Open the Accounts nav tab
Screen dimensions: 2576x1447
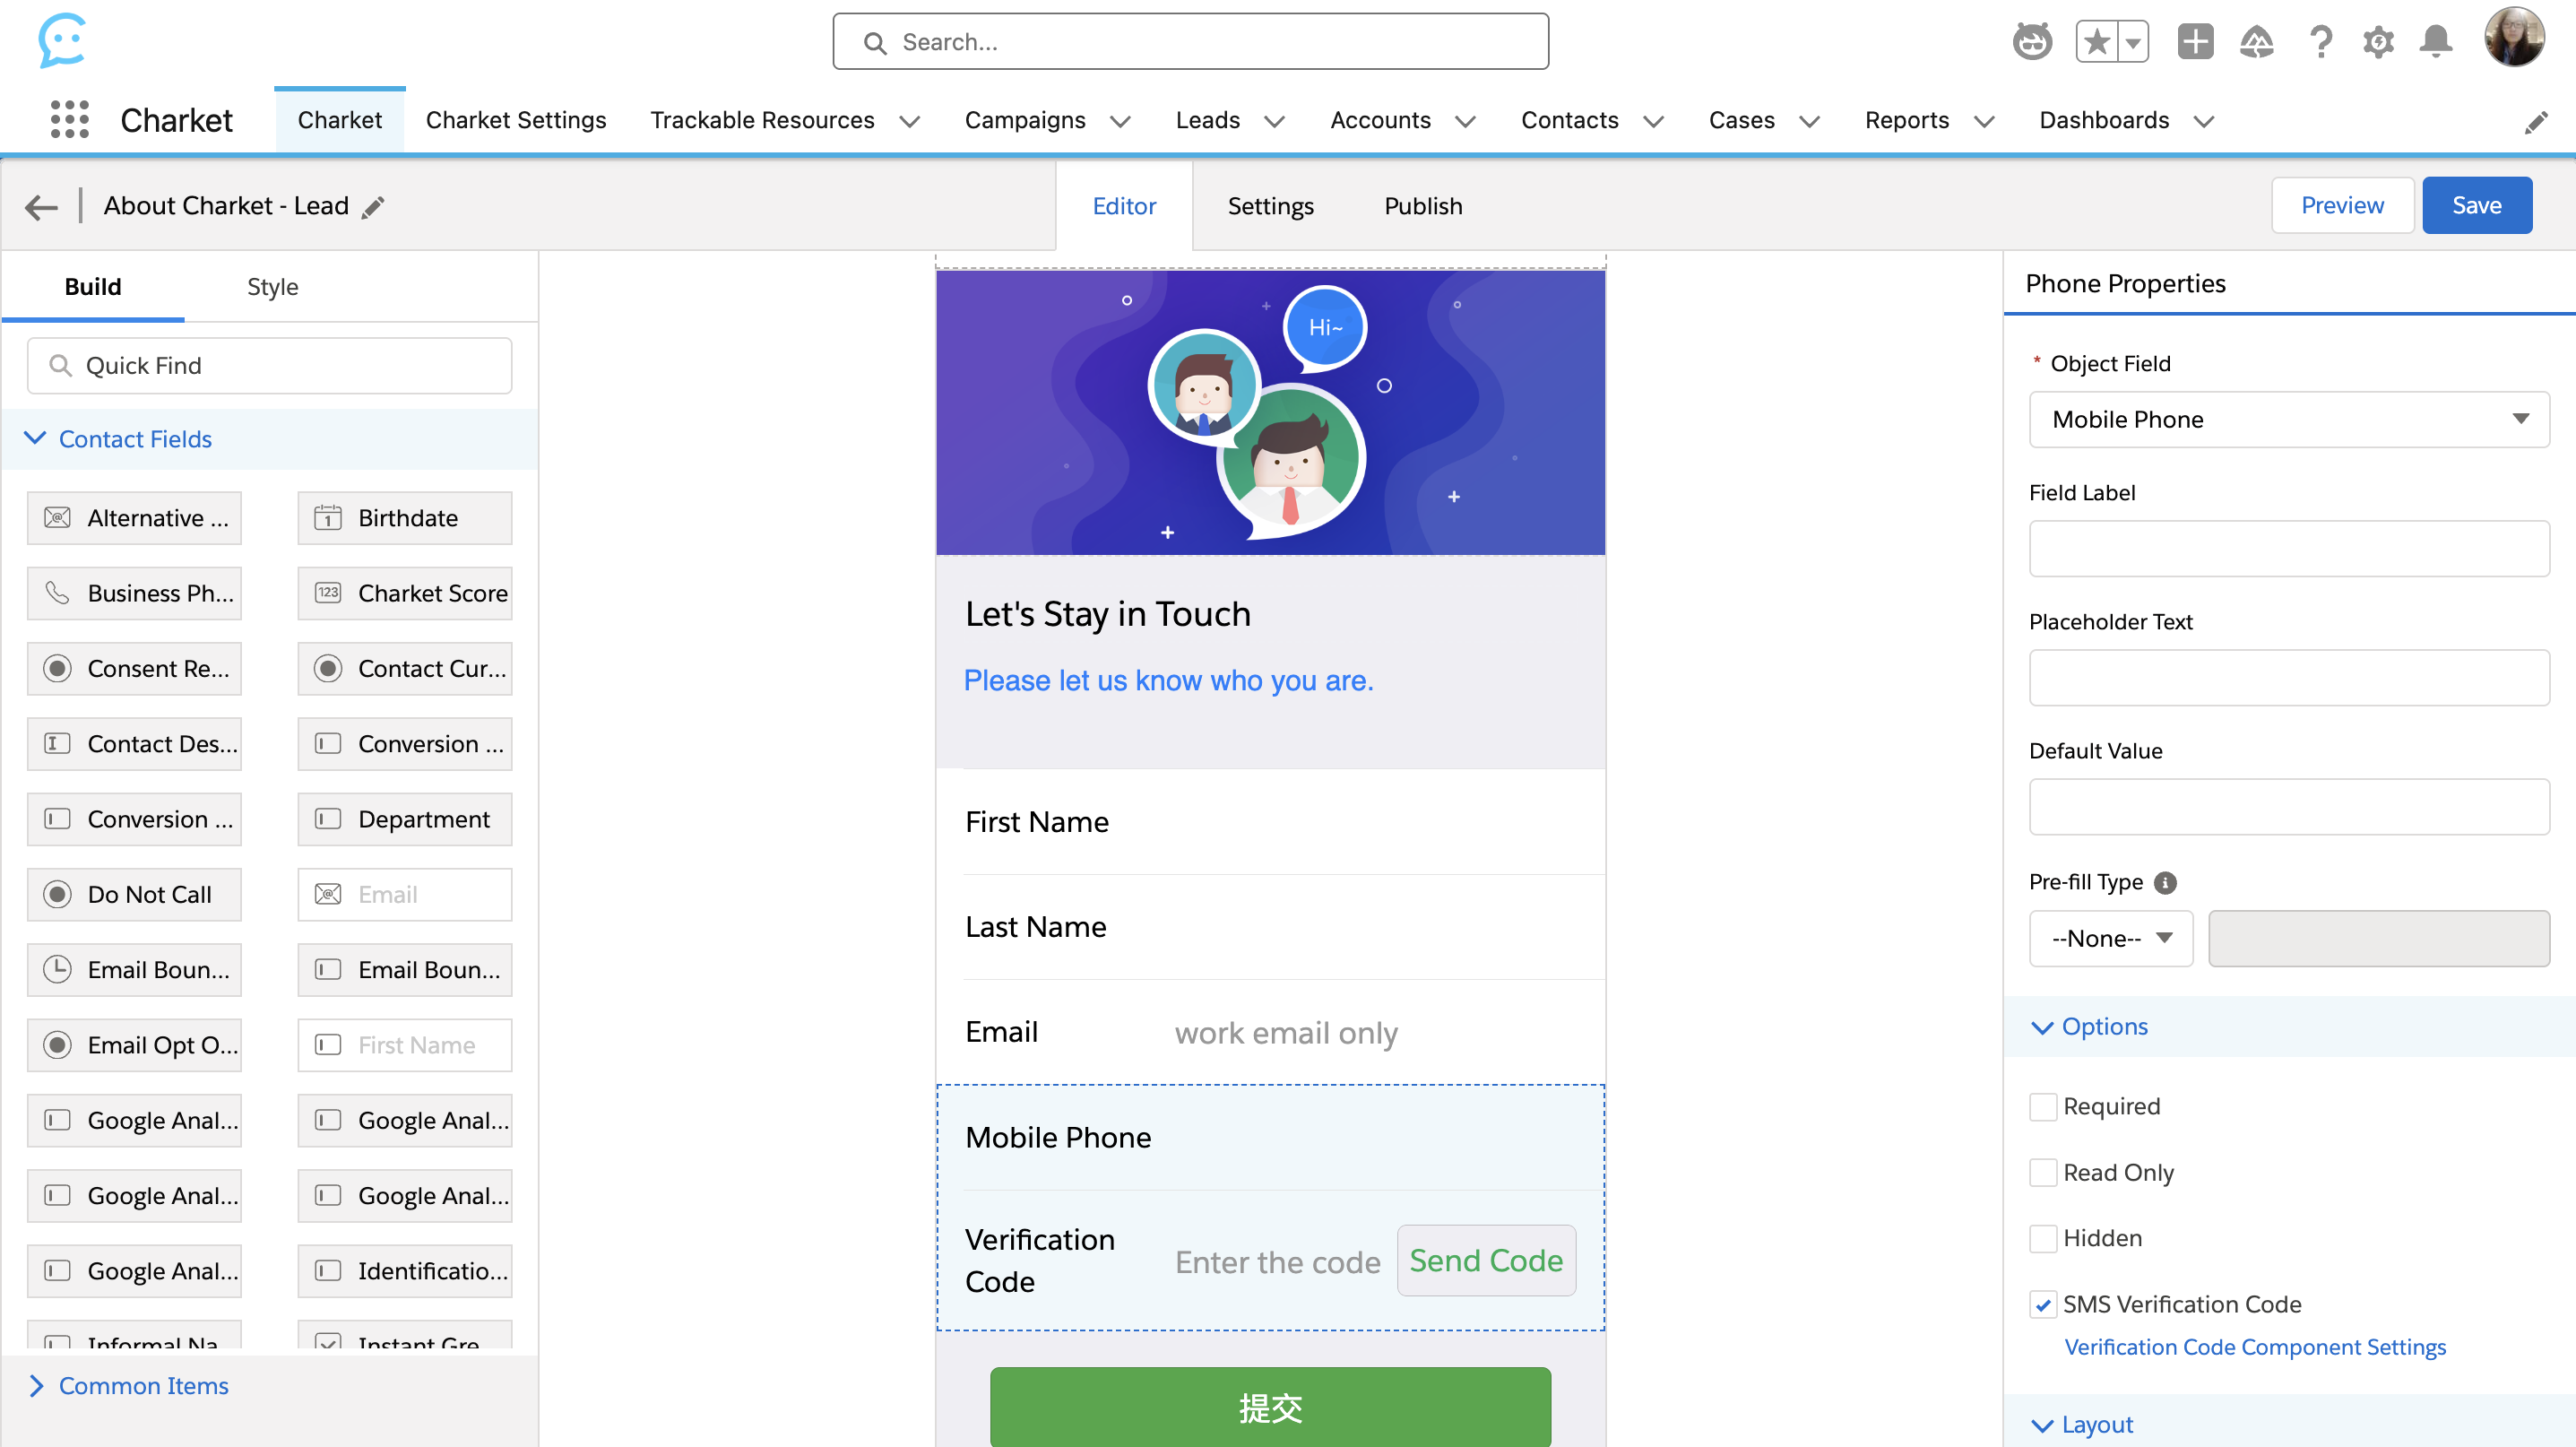coord(1380,120)
